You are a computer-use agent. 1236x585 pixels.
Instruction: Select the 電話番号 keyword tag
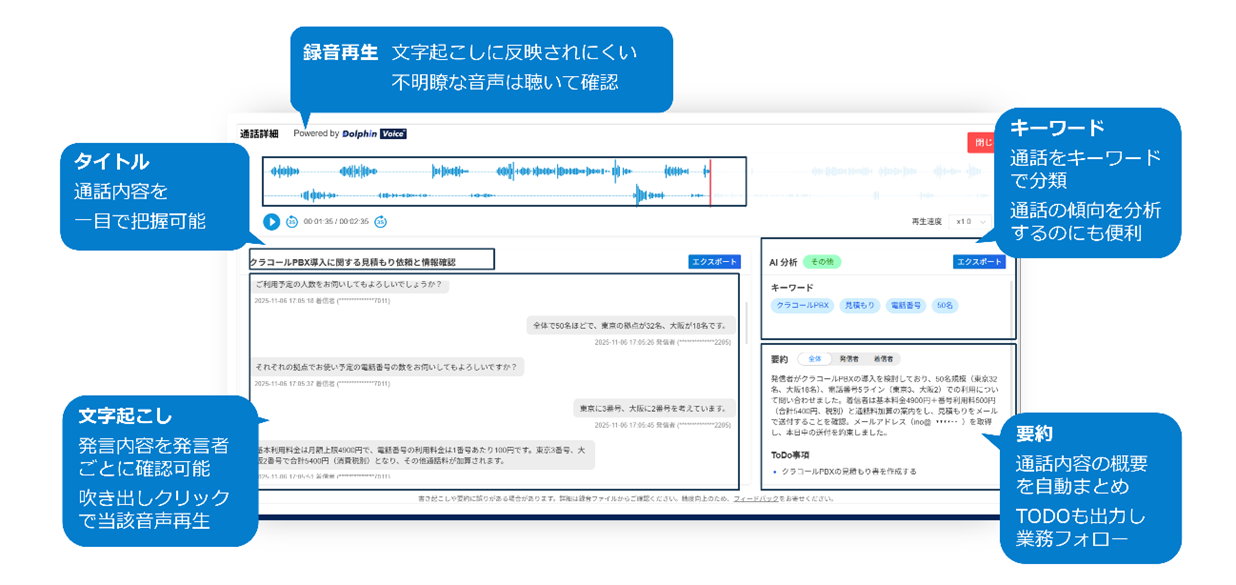click(x=906, y=305)
